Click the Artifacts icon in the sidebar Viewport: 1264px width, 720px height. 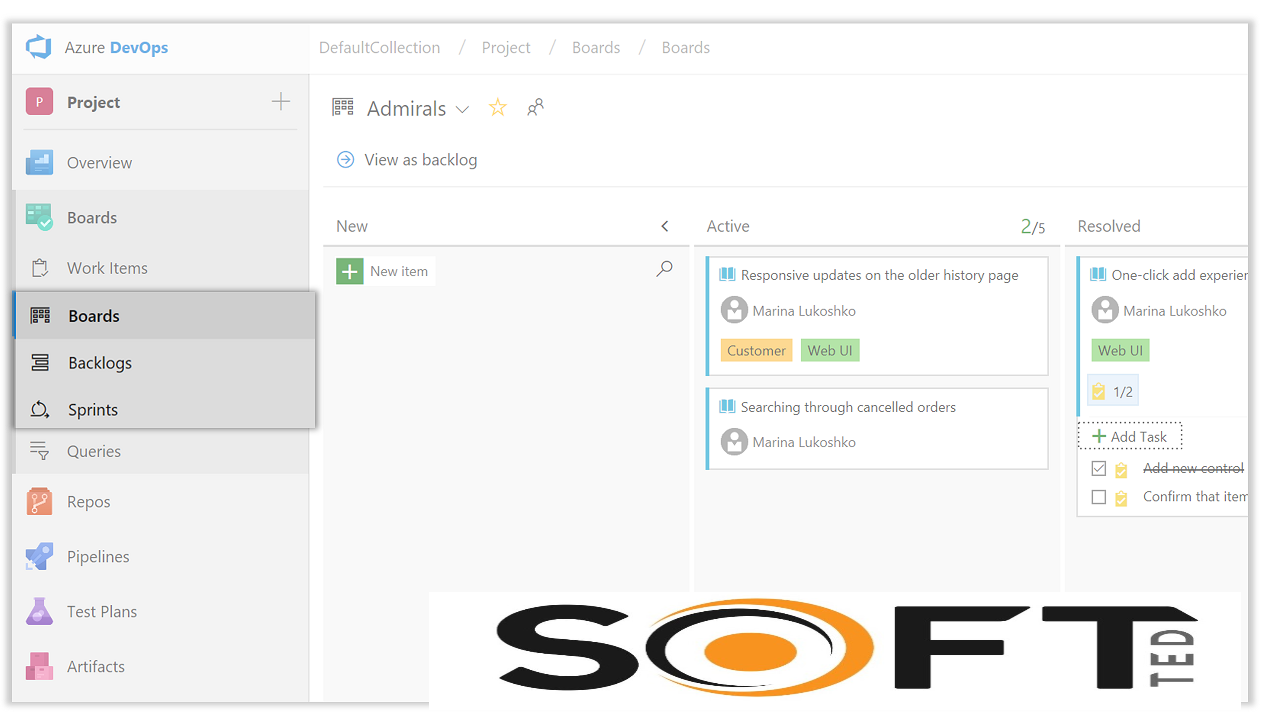click(39, 666)
